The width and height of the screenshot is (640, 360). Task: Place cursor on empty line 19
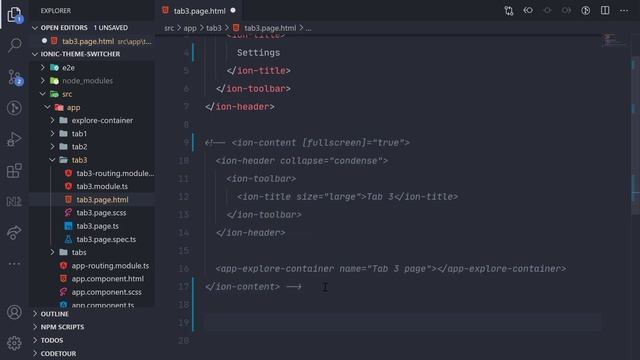coord(402,322)
